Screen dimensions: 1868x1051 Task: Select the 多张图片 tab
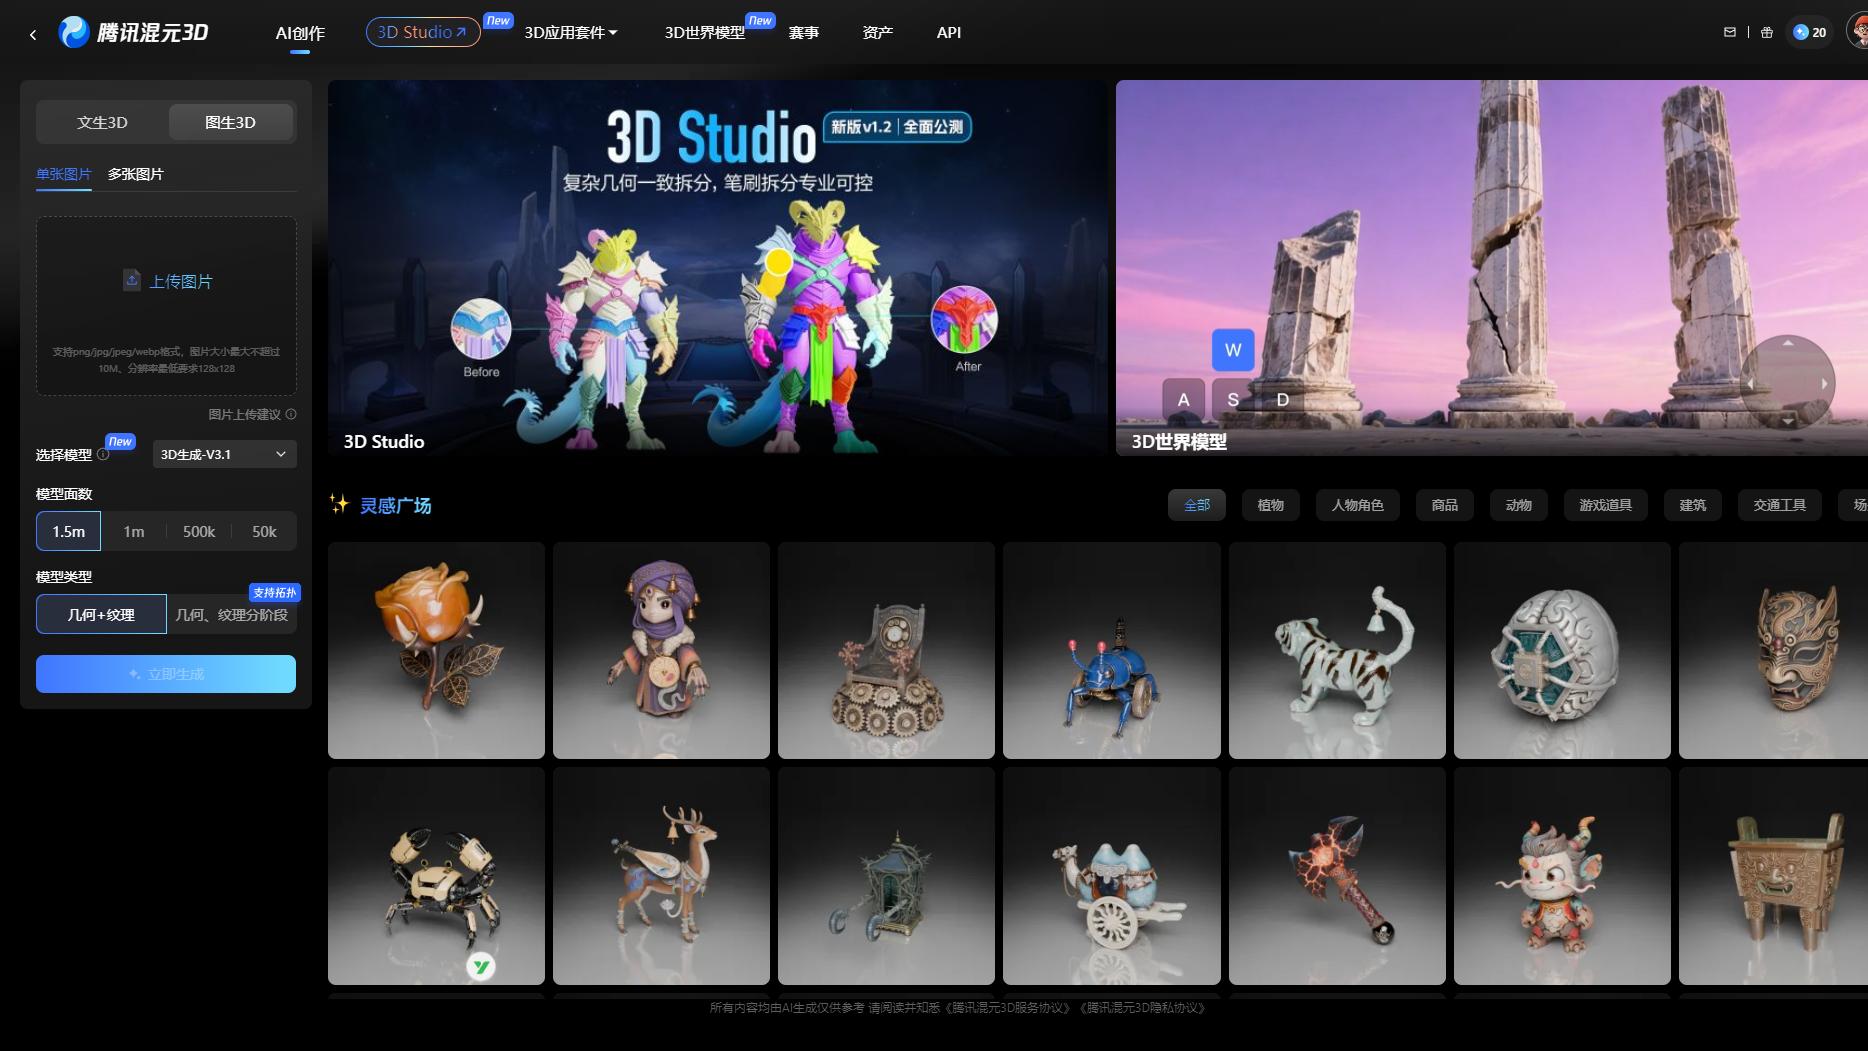(136, 174)
